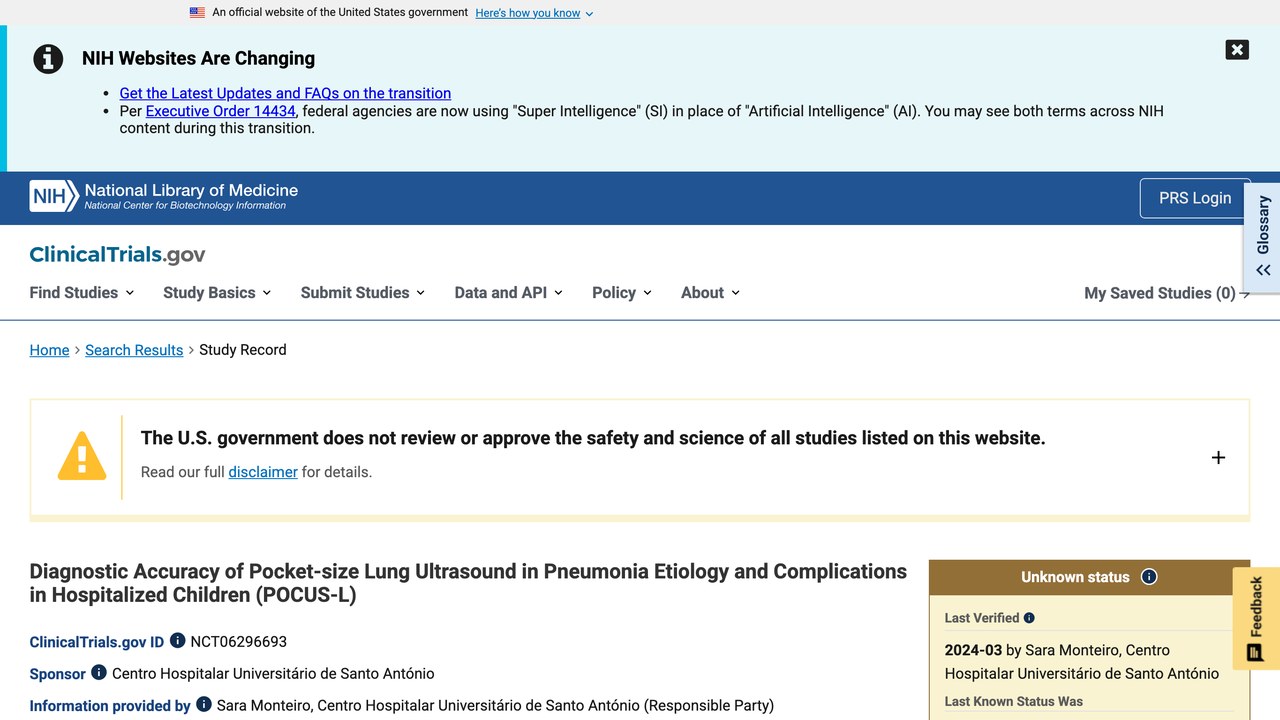Expand the disclaimer with the plus icon
This screenshot has height=720, width=1280.
coord(1218,457)
